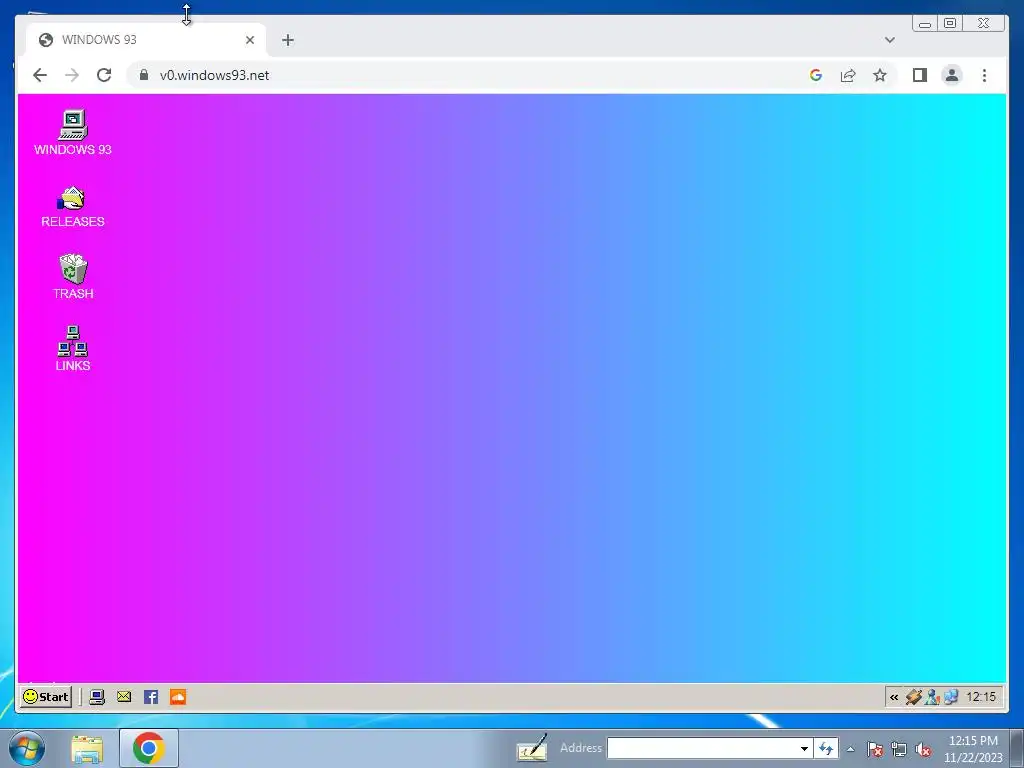Click the 12:15 clock in Windows 93 tray
1024x768 pixels.
point(981,697)
